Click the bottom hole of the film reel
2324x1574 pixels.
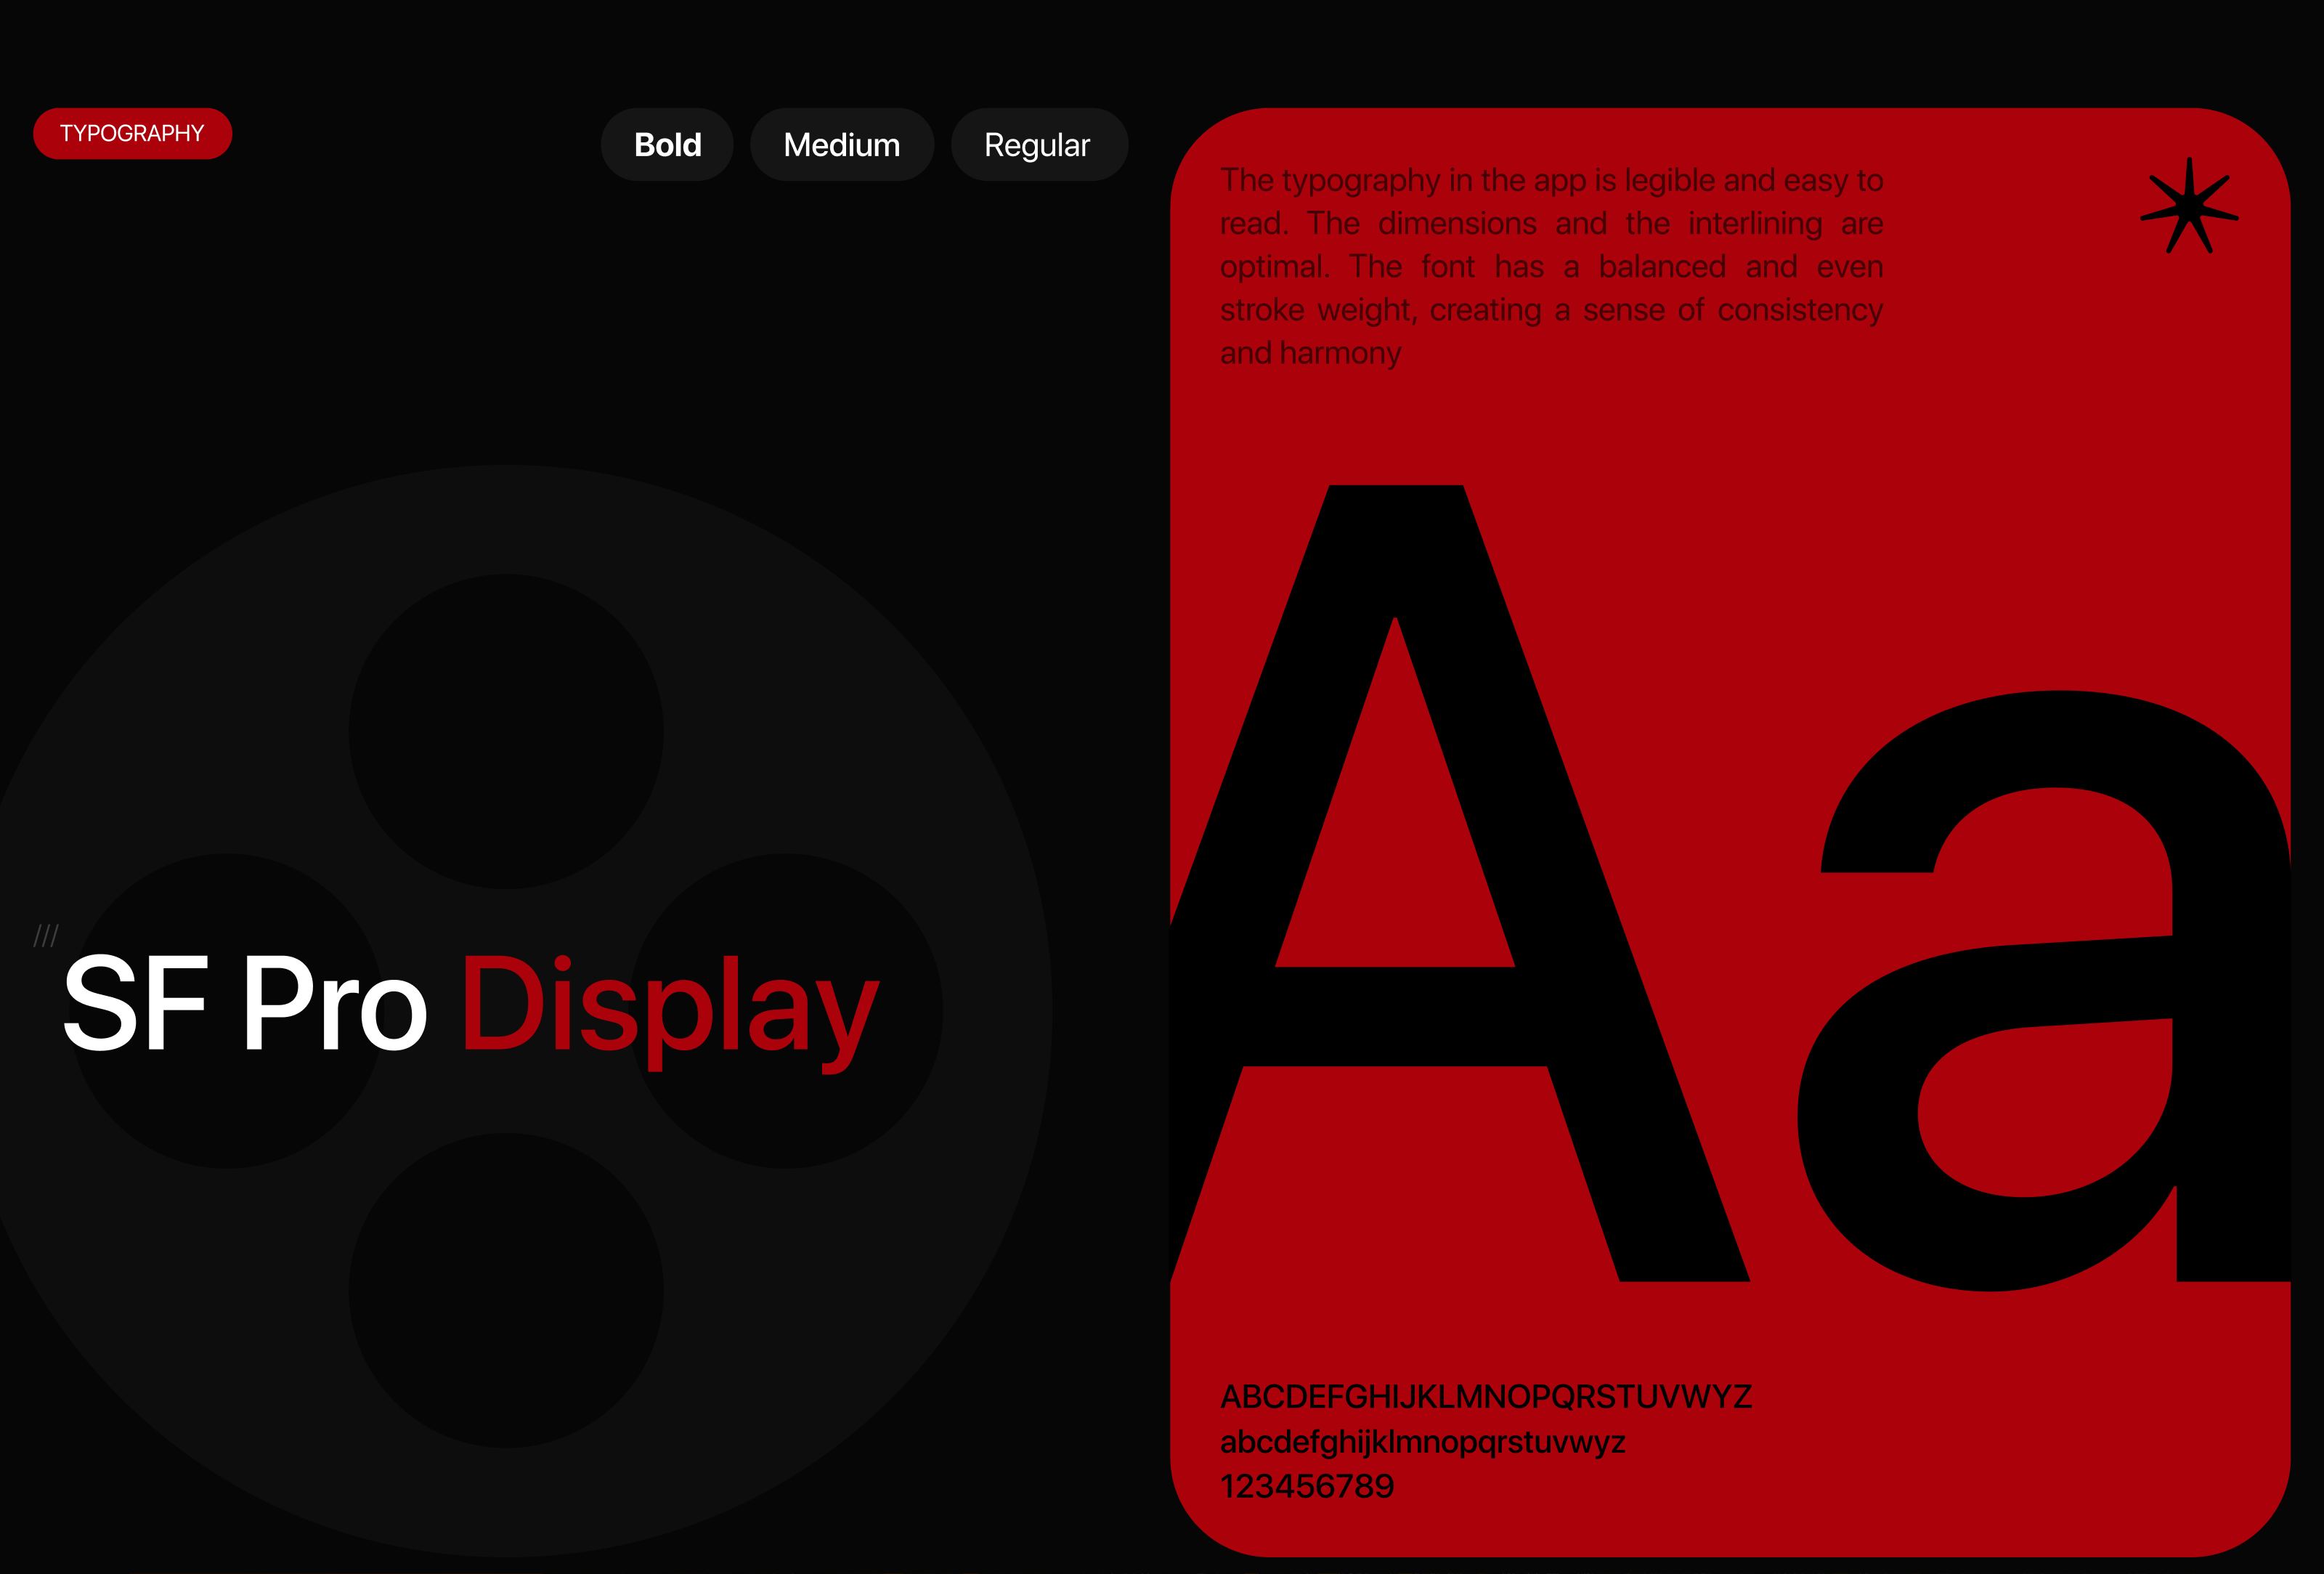tap(506, 1290)
